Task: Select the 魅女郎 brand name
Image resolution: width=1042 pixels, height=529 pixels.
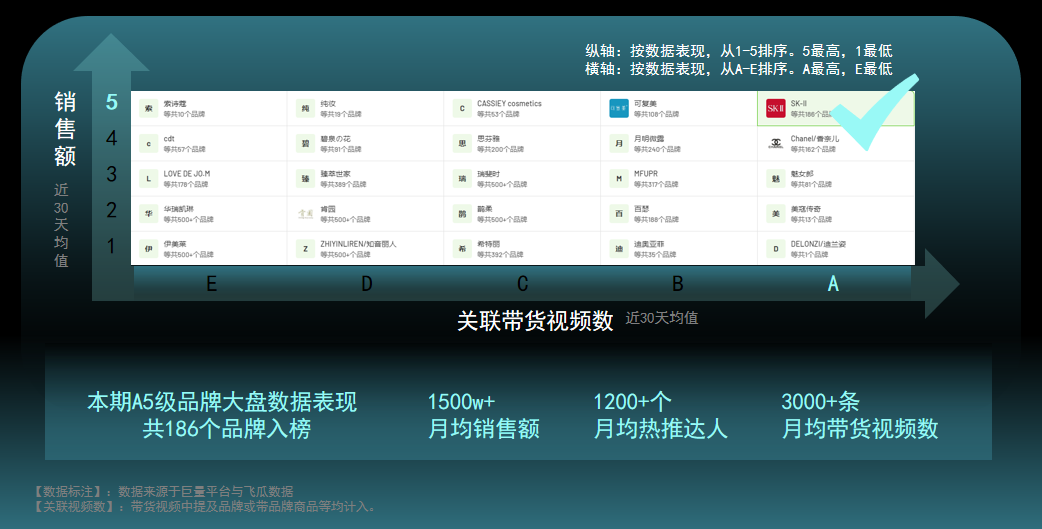Action: point(802,174)
